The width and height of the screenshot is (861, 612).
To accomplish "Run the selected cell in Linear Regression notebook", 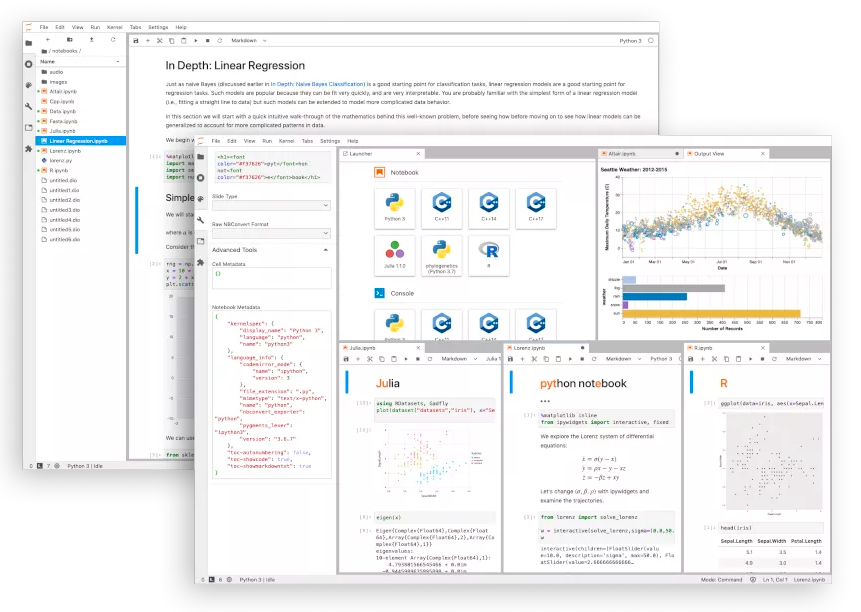I will pos(195,41).
